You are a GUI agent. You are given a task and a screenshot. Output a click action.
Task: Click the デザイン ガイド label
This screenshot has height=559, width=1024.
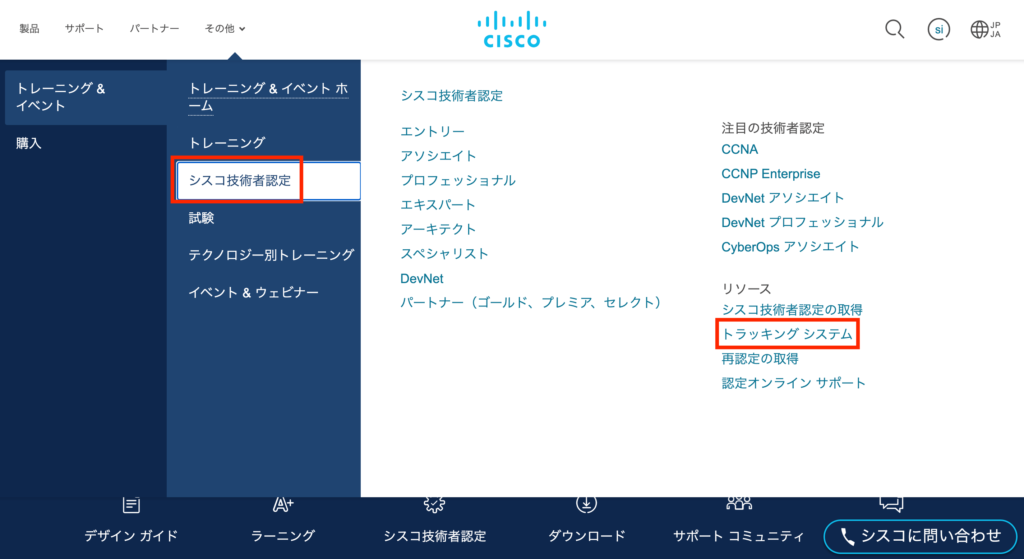click(131, 536)
